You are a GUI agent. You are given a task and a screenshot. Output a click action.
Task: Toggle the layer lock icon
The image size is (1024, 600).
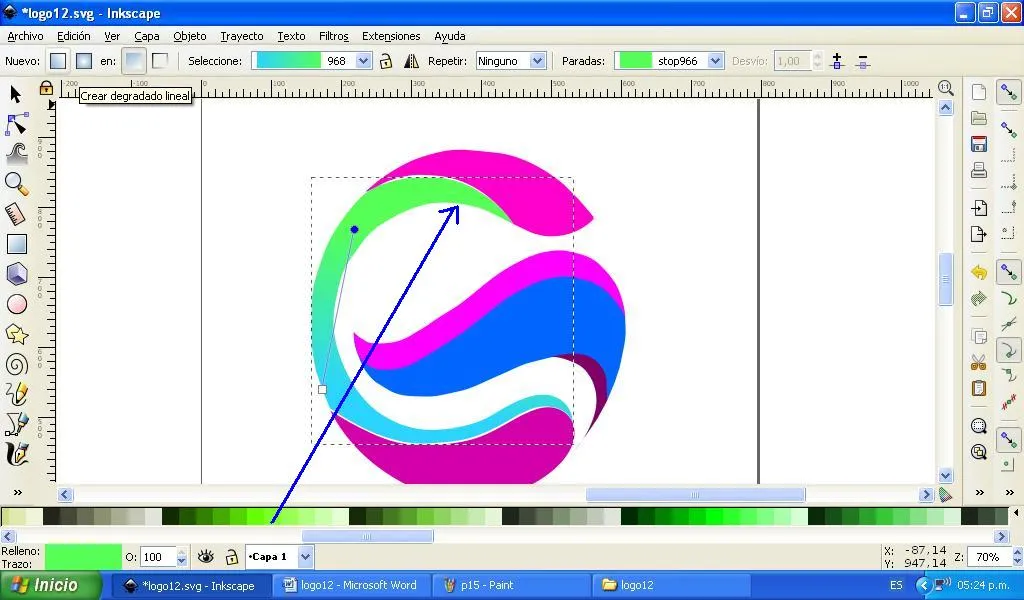tap(232, 557)
